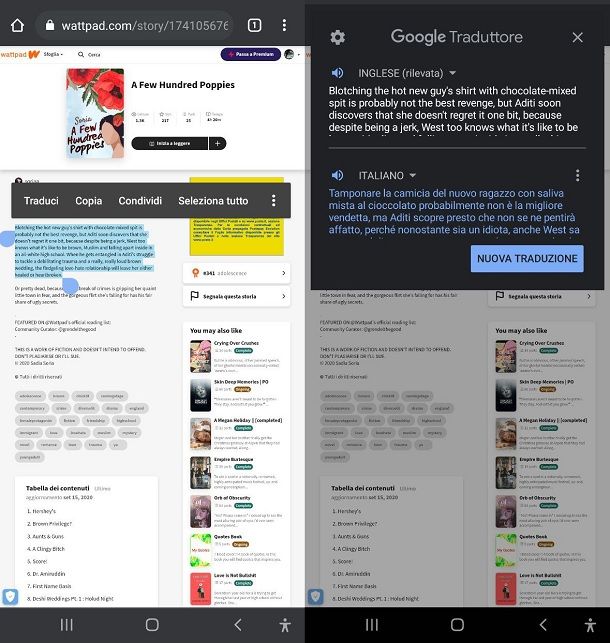Open Skin Deep Memories story, left screen
Viewport: 610px width, 643px height.
click(x=237, y=395)
